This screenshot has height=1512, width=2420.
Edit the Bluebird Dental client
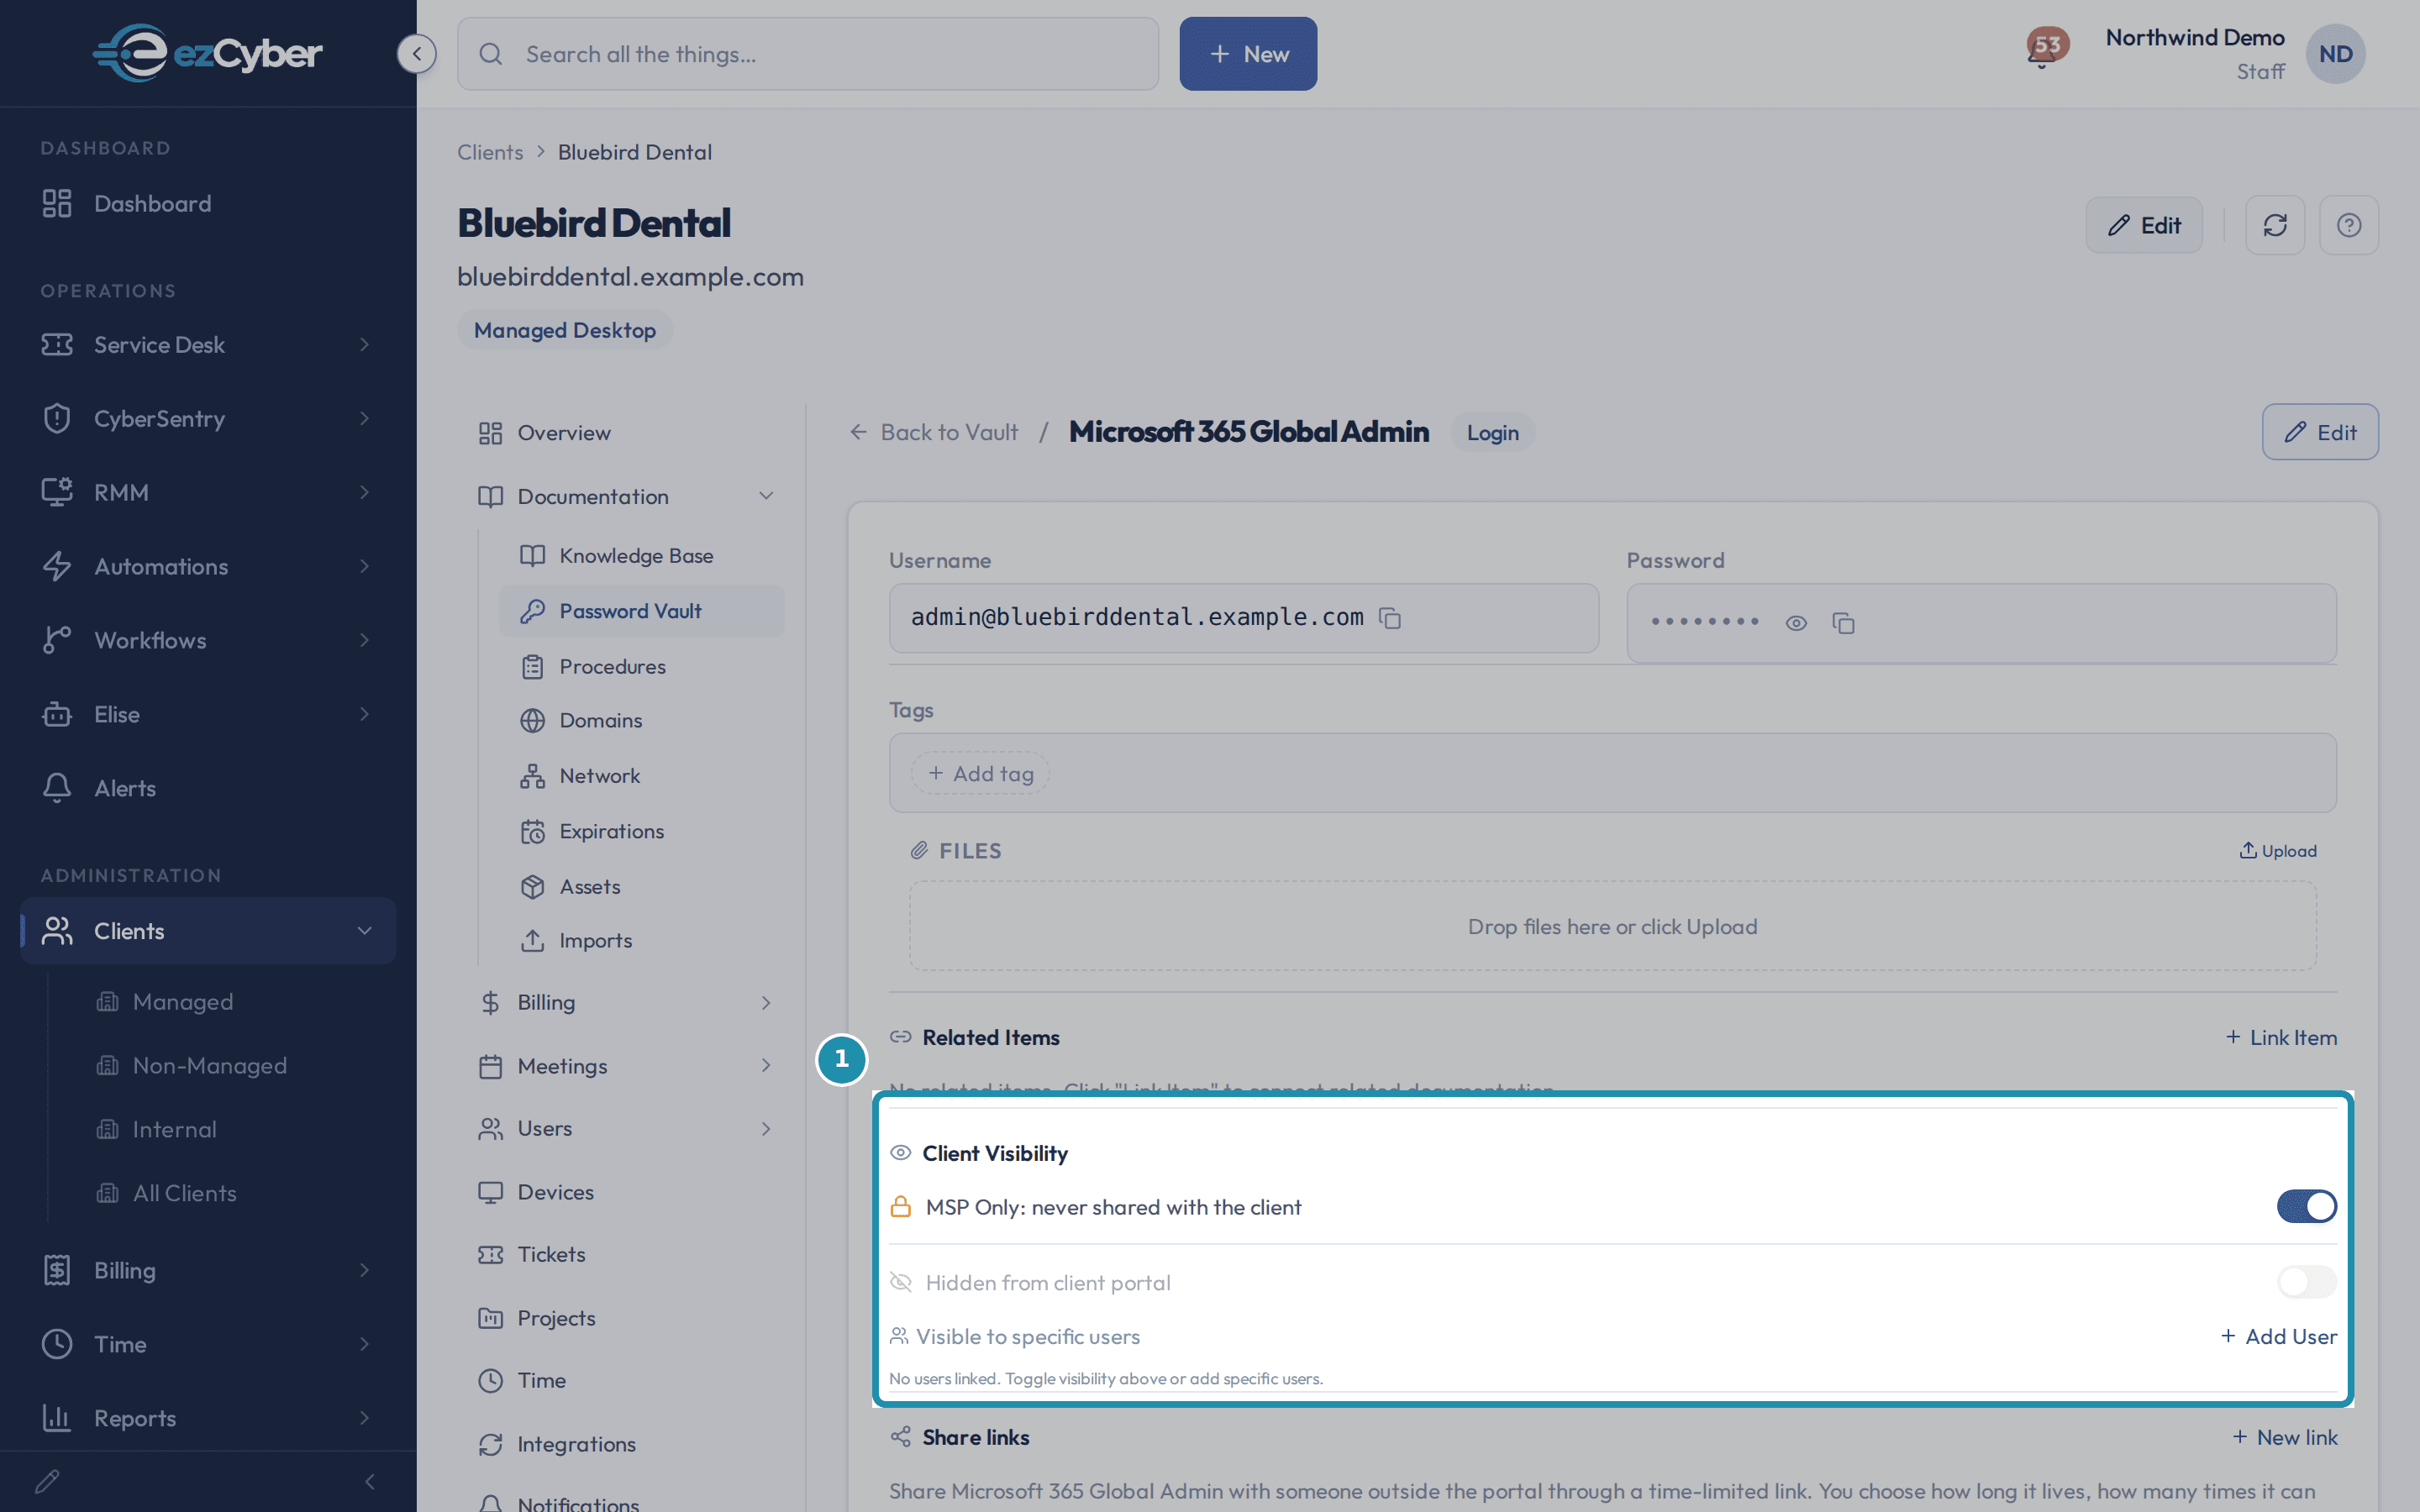[2144, 225]
